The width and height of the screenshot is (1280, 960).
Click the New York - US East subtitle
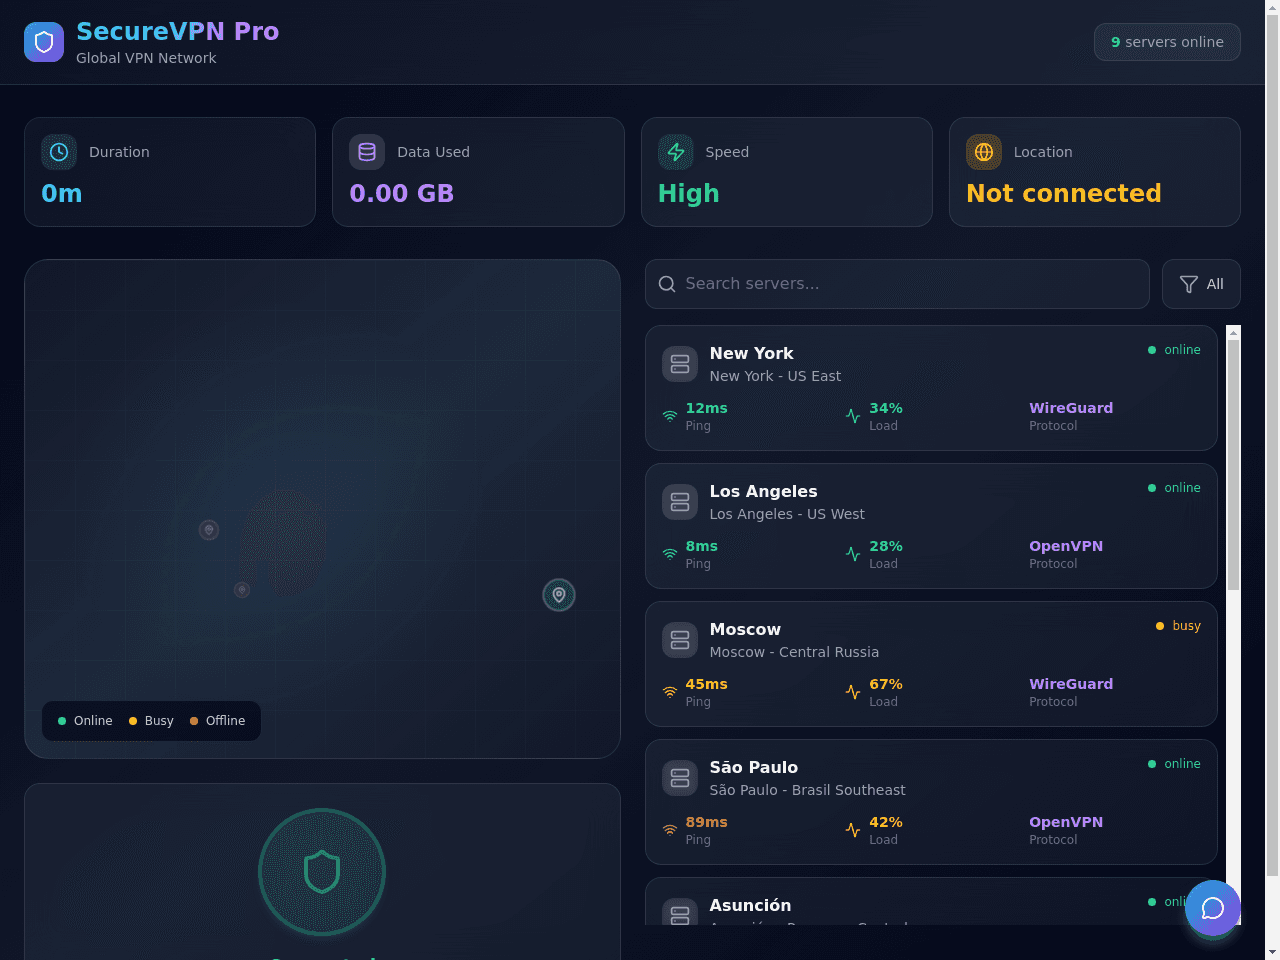click(775, 376)
